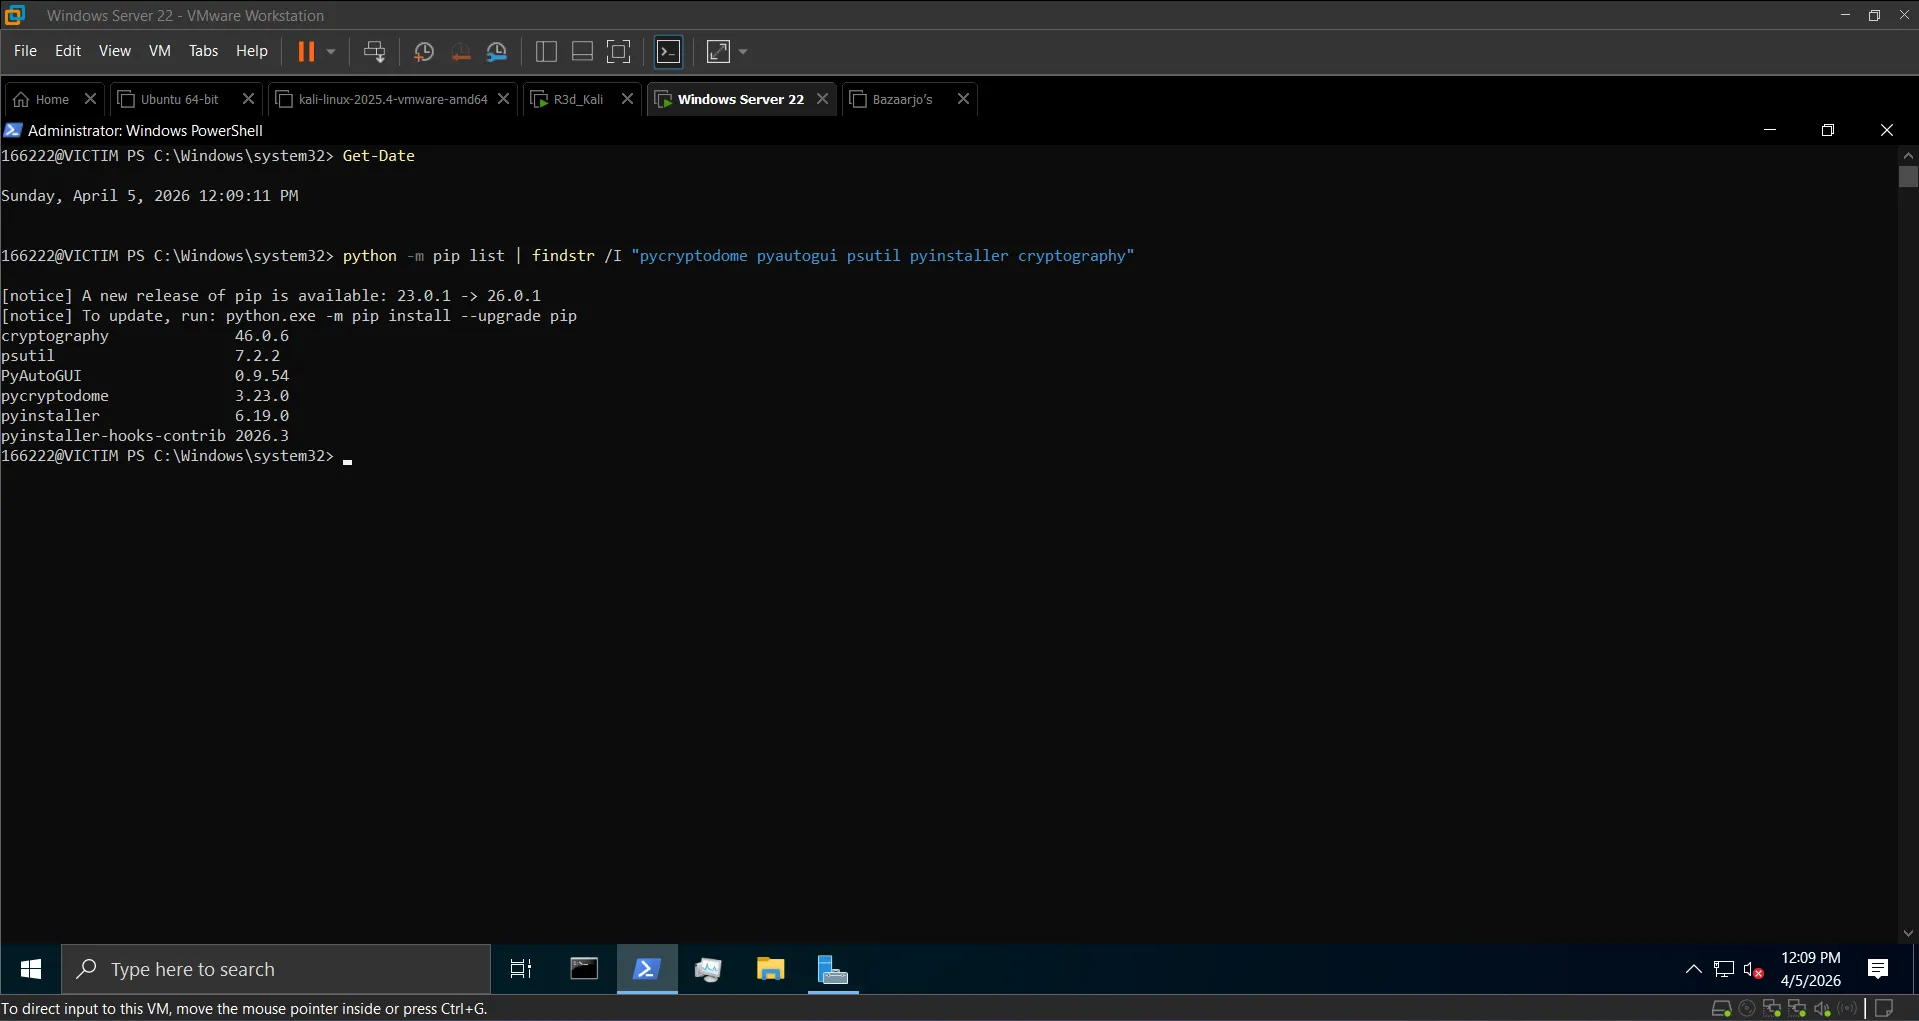This screenshot has width=1919, height=1021.
Task: Click the second network adapter status icon
Action: 1797,1008
